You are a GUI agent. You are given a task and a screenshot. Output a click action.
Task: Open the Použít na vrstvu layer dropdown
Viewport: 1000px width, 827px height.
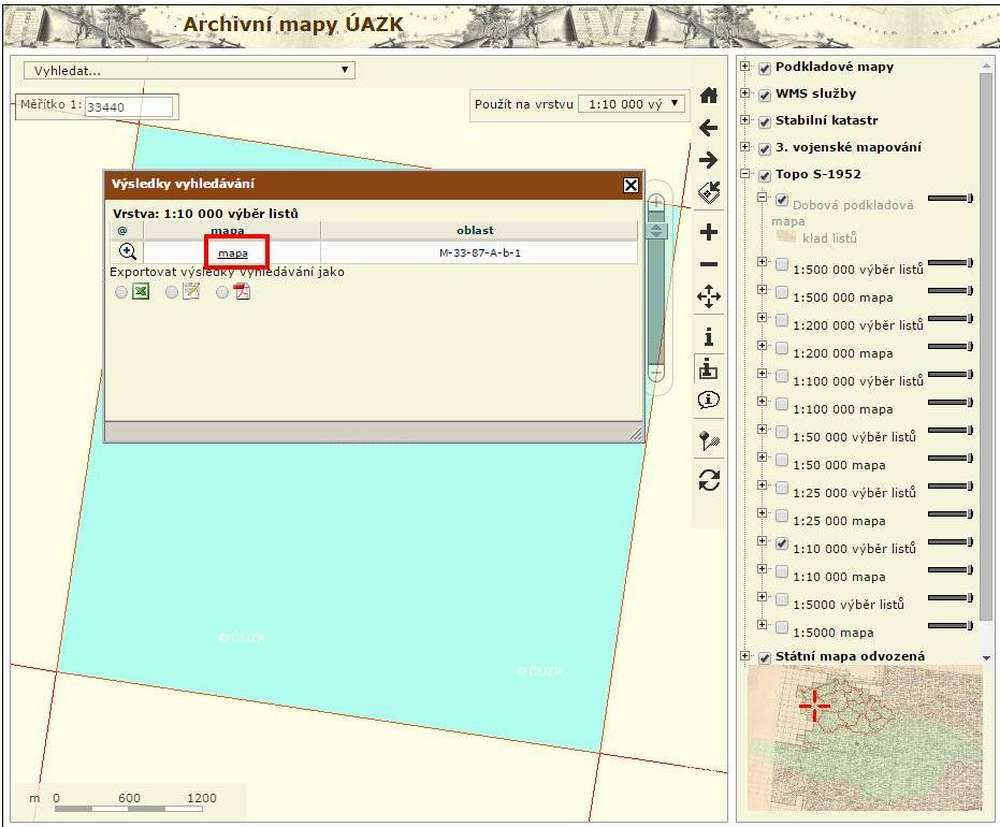(x=633, y=103)
